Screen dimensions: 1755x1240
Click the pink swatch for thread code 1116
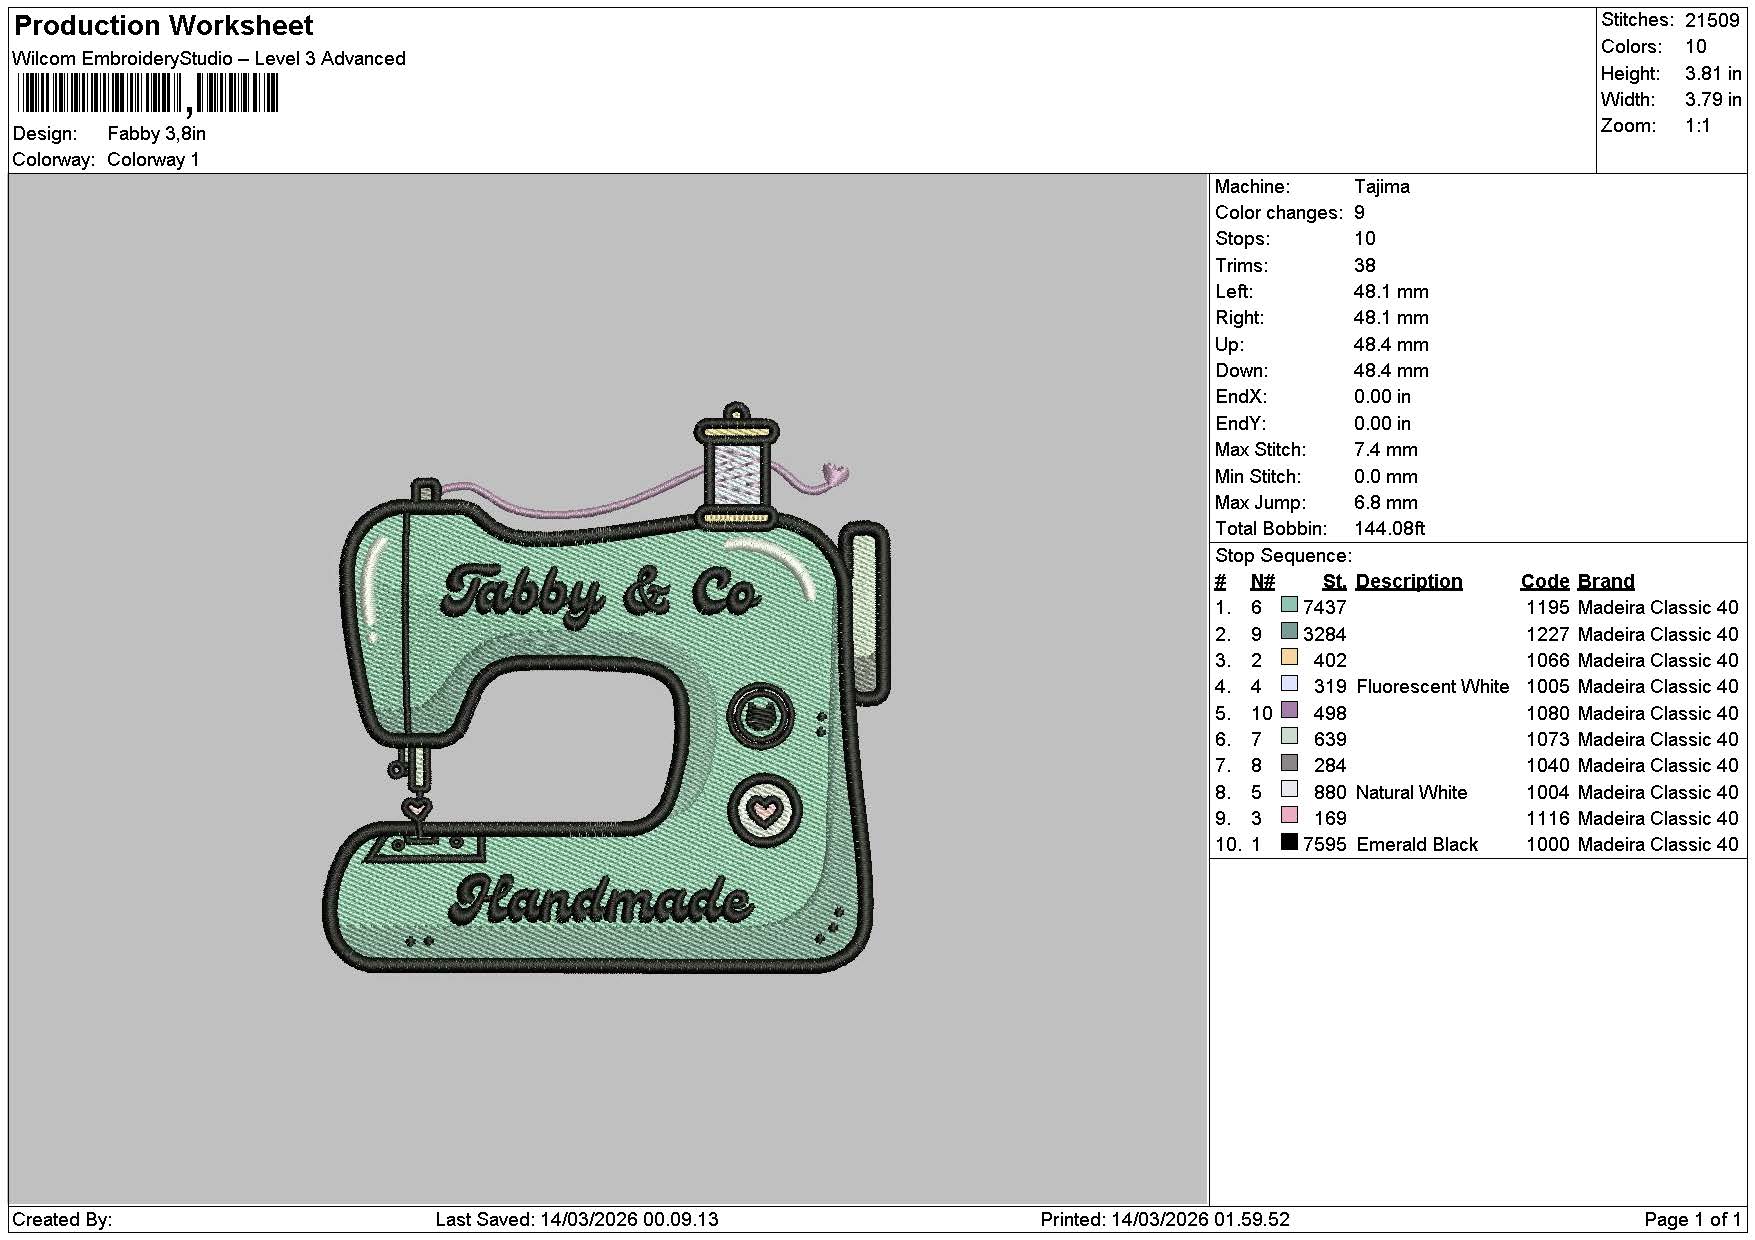pyautogui.click(x=1289, y=815)
